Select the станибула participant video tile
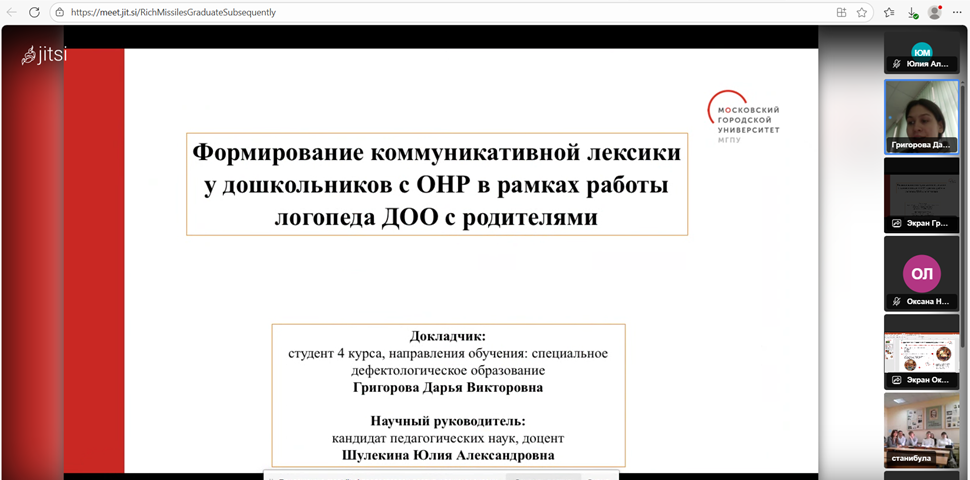Viewport: 970px width, 480px height. 921,428
